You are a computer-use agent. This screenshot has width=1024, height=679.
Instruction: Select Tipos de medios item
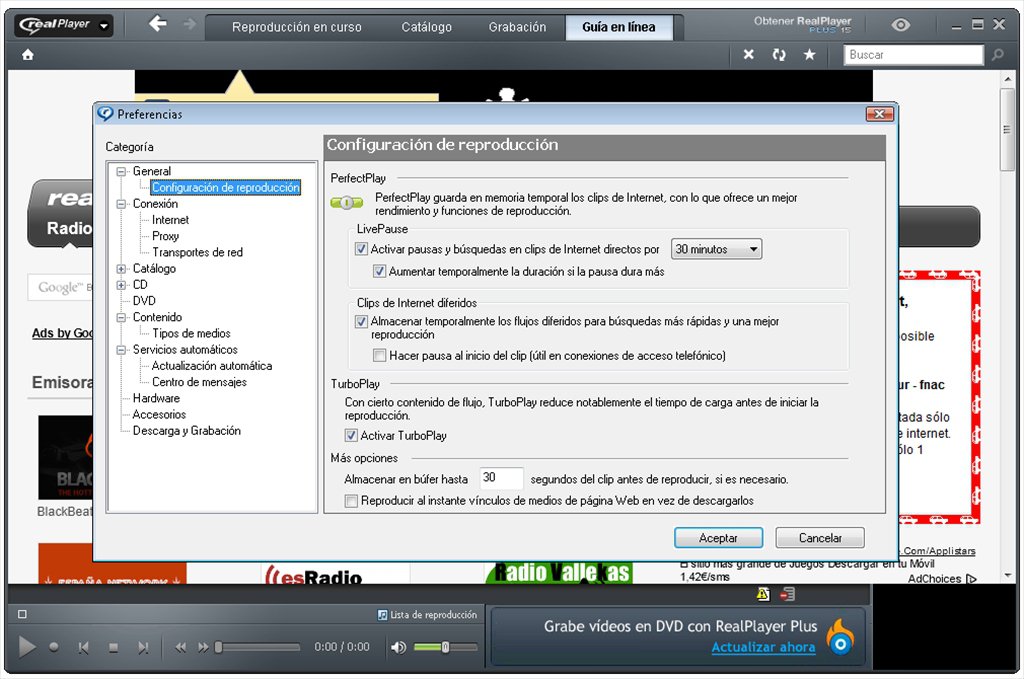point(191,333)
